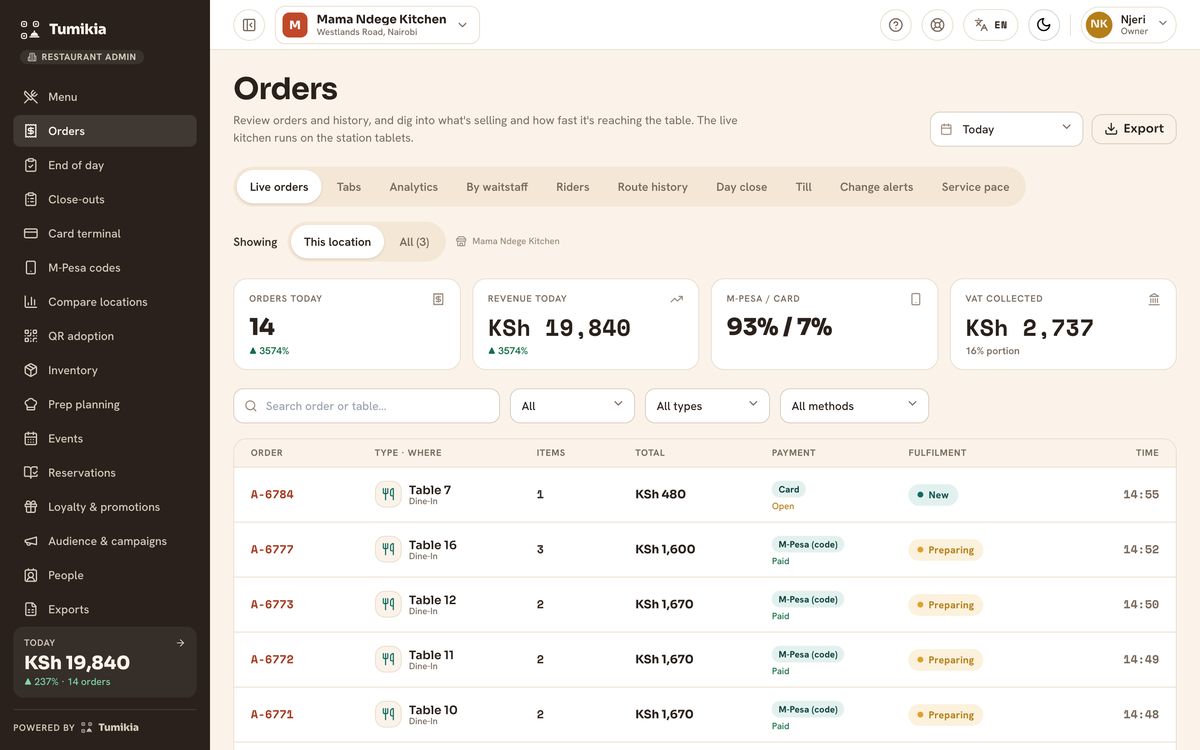Open the All types filter dropdown

click(x=707, y=406)
